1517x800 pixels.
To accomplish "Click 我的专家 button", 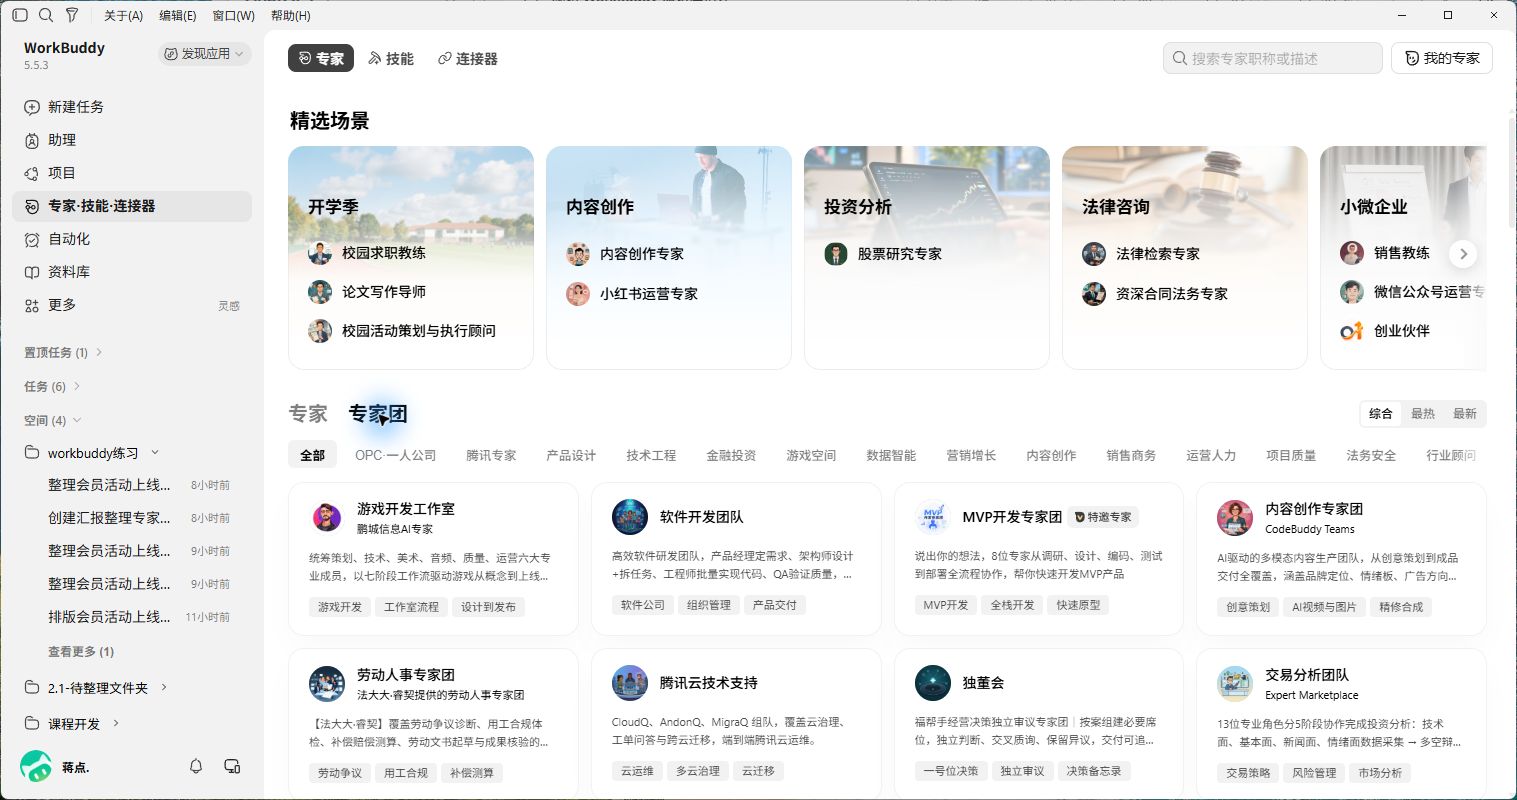I will 1442,58.
